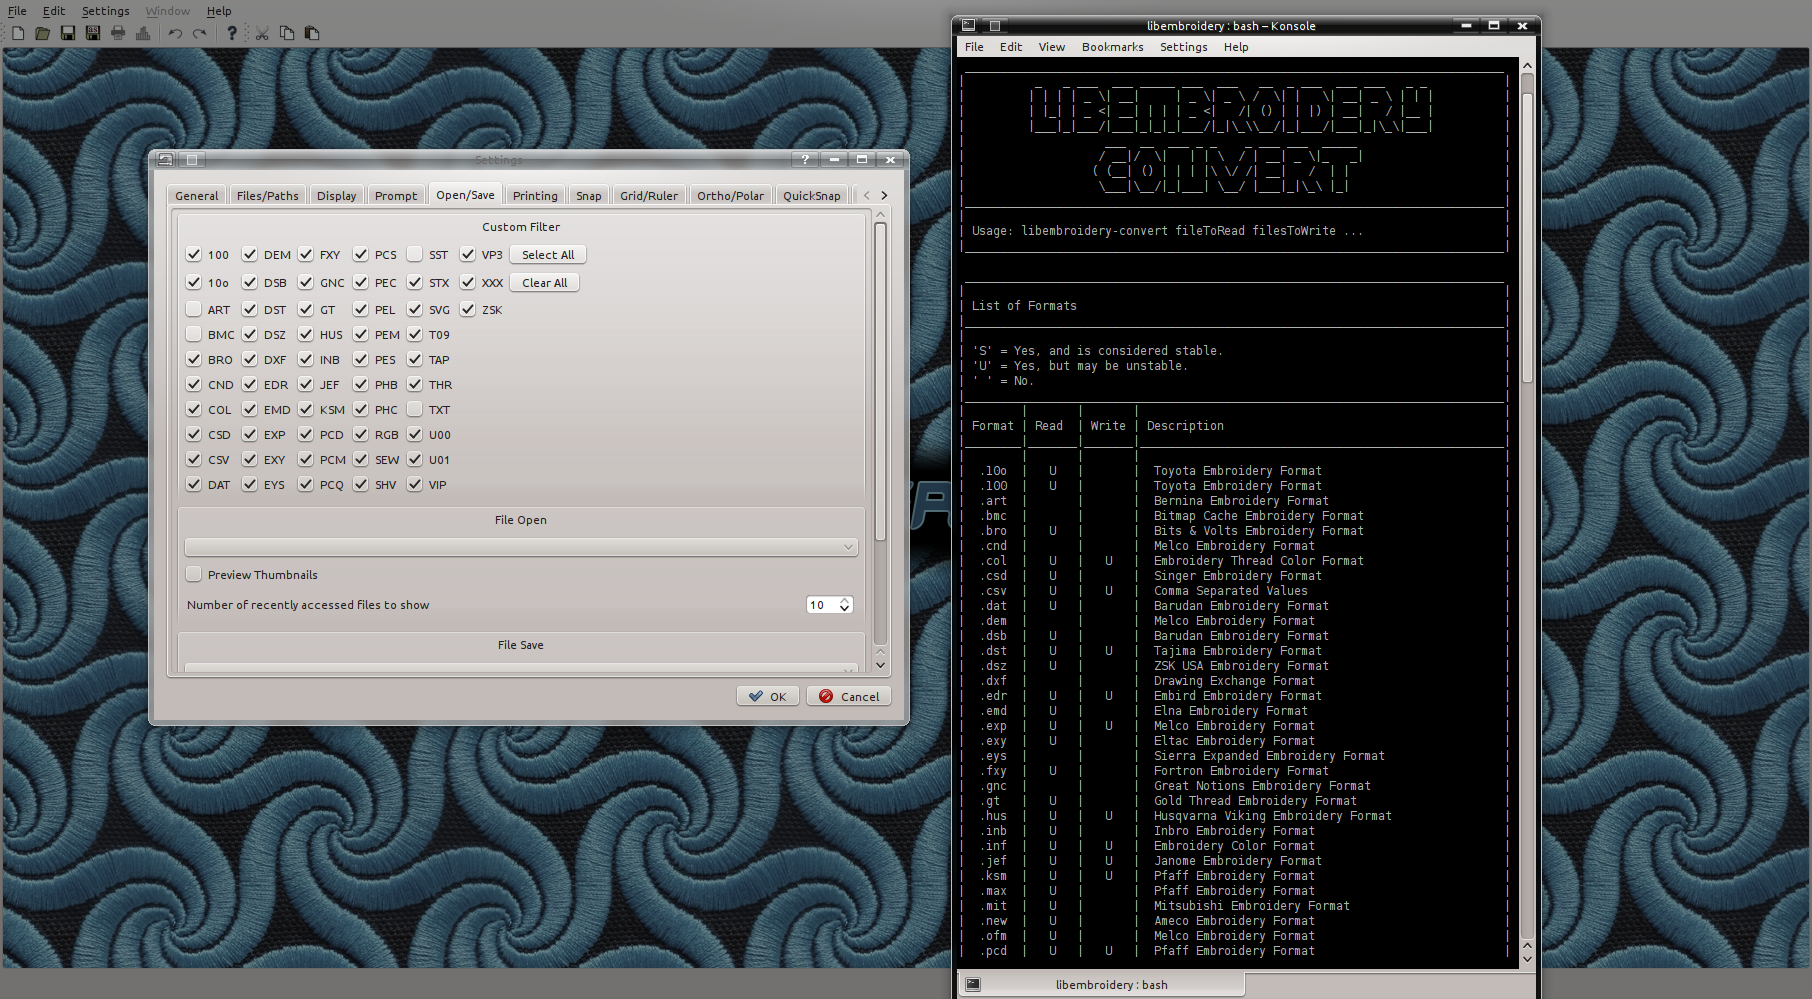Open the Ortho/Polar tab
Screen dimensions: 1812x999
730,196
